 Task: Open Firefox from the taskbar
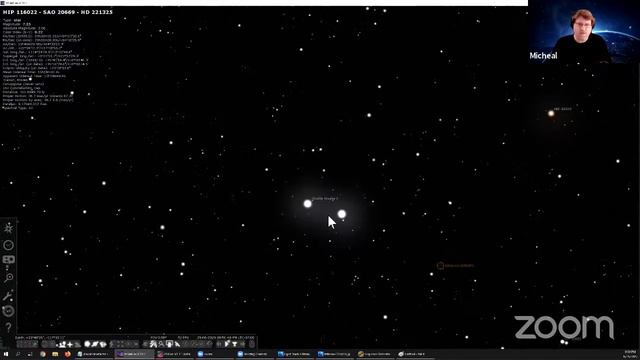[x=67, y=354]
